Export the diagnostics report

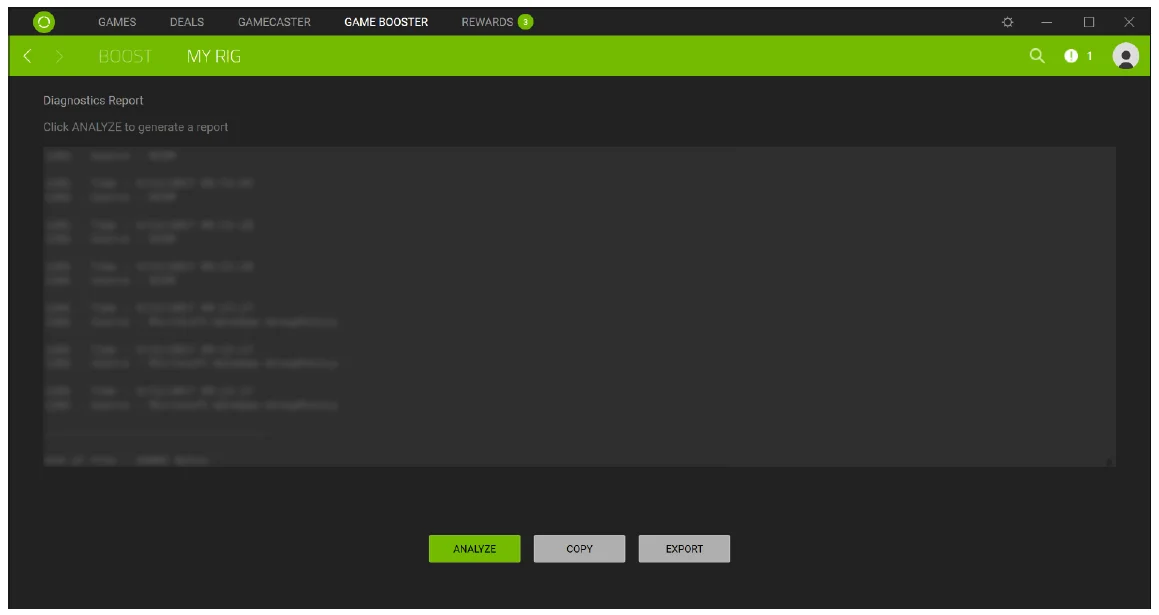(x=686, y=548)
